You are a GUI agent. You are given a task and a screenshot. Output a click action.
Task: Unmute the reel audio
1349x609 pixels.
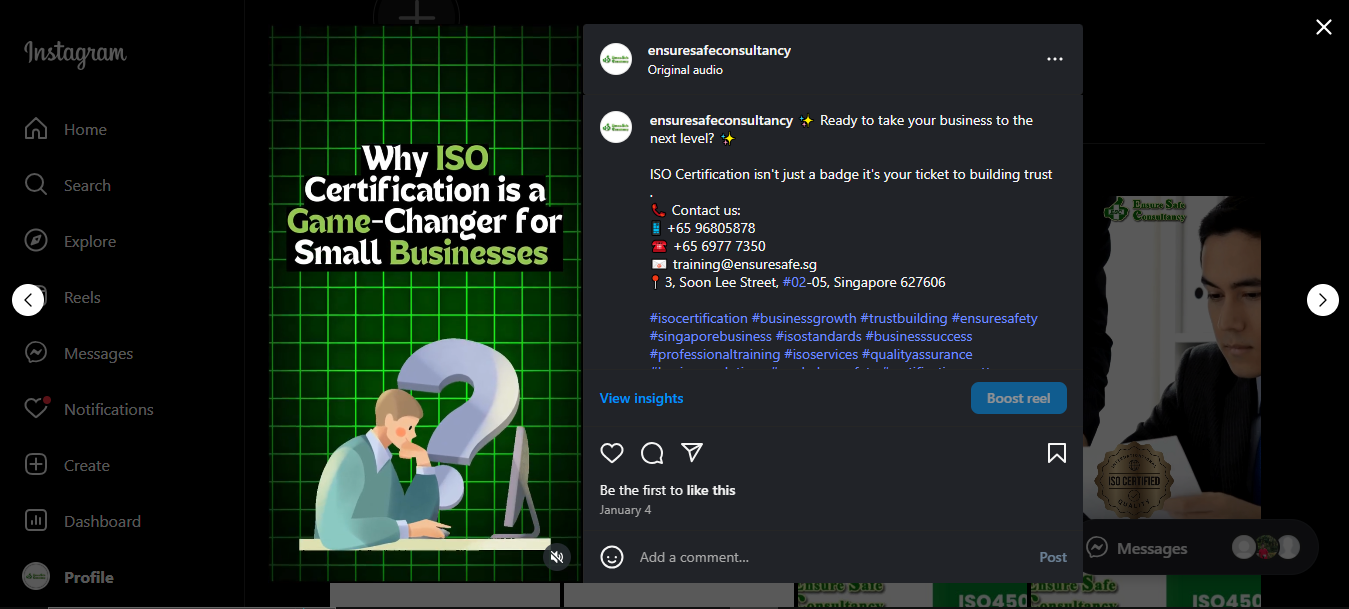pyautogui.click(x=558, y=557)
